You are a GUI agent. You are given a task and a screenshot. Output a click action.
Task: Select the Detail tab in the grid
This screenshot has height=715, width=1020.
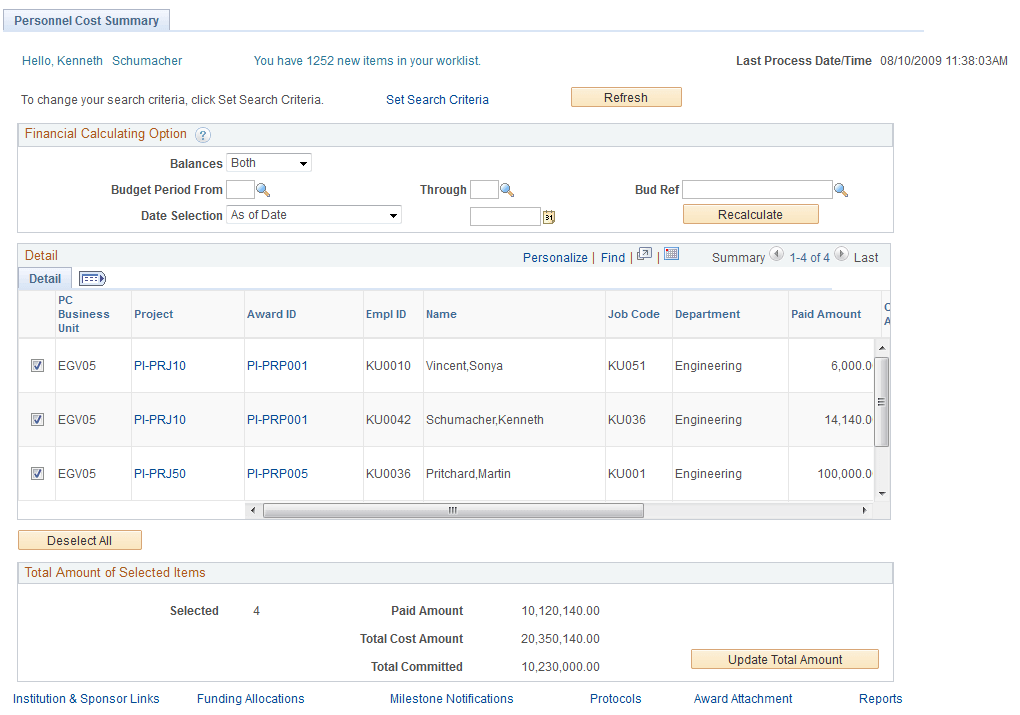[44, 278]
